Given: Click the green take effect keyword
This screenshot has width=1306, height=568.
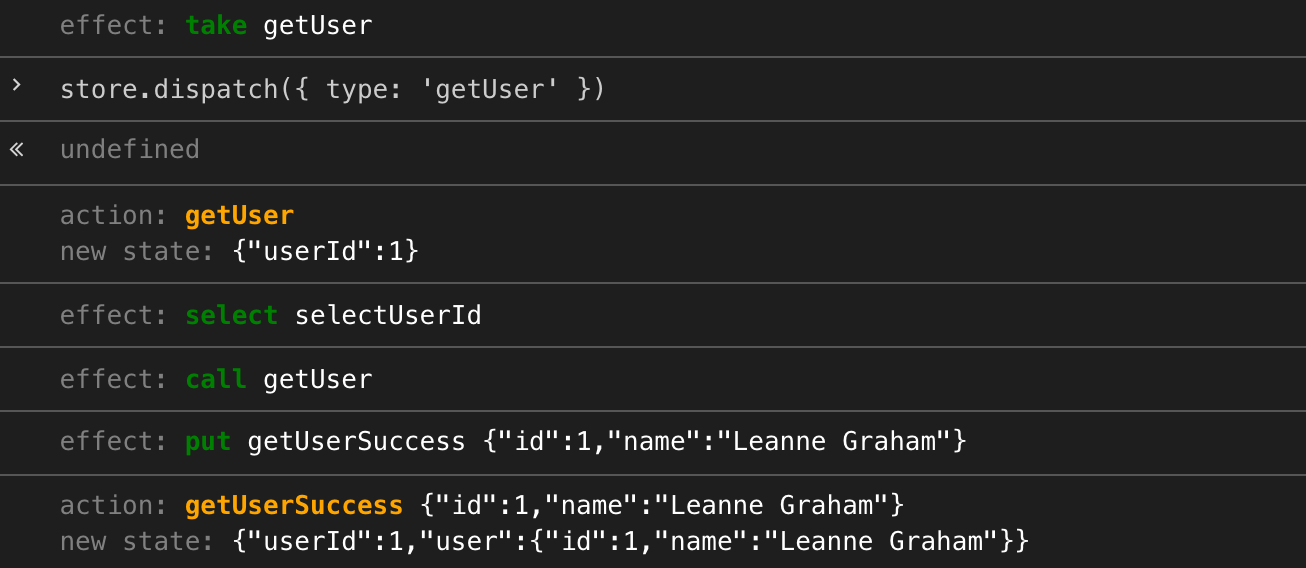Looking at the screenshot, I should point(216,25).
